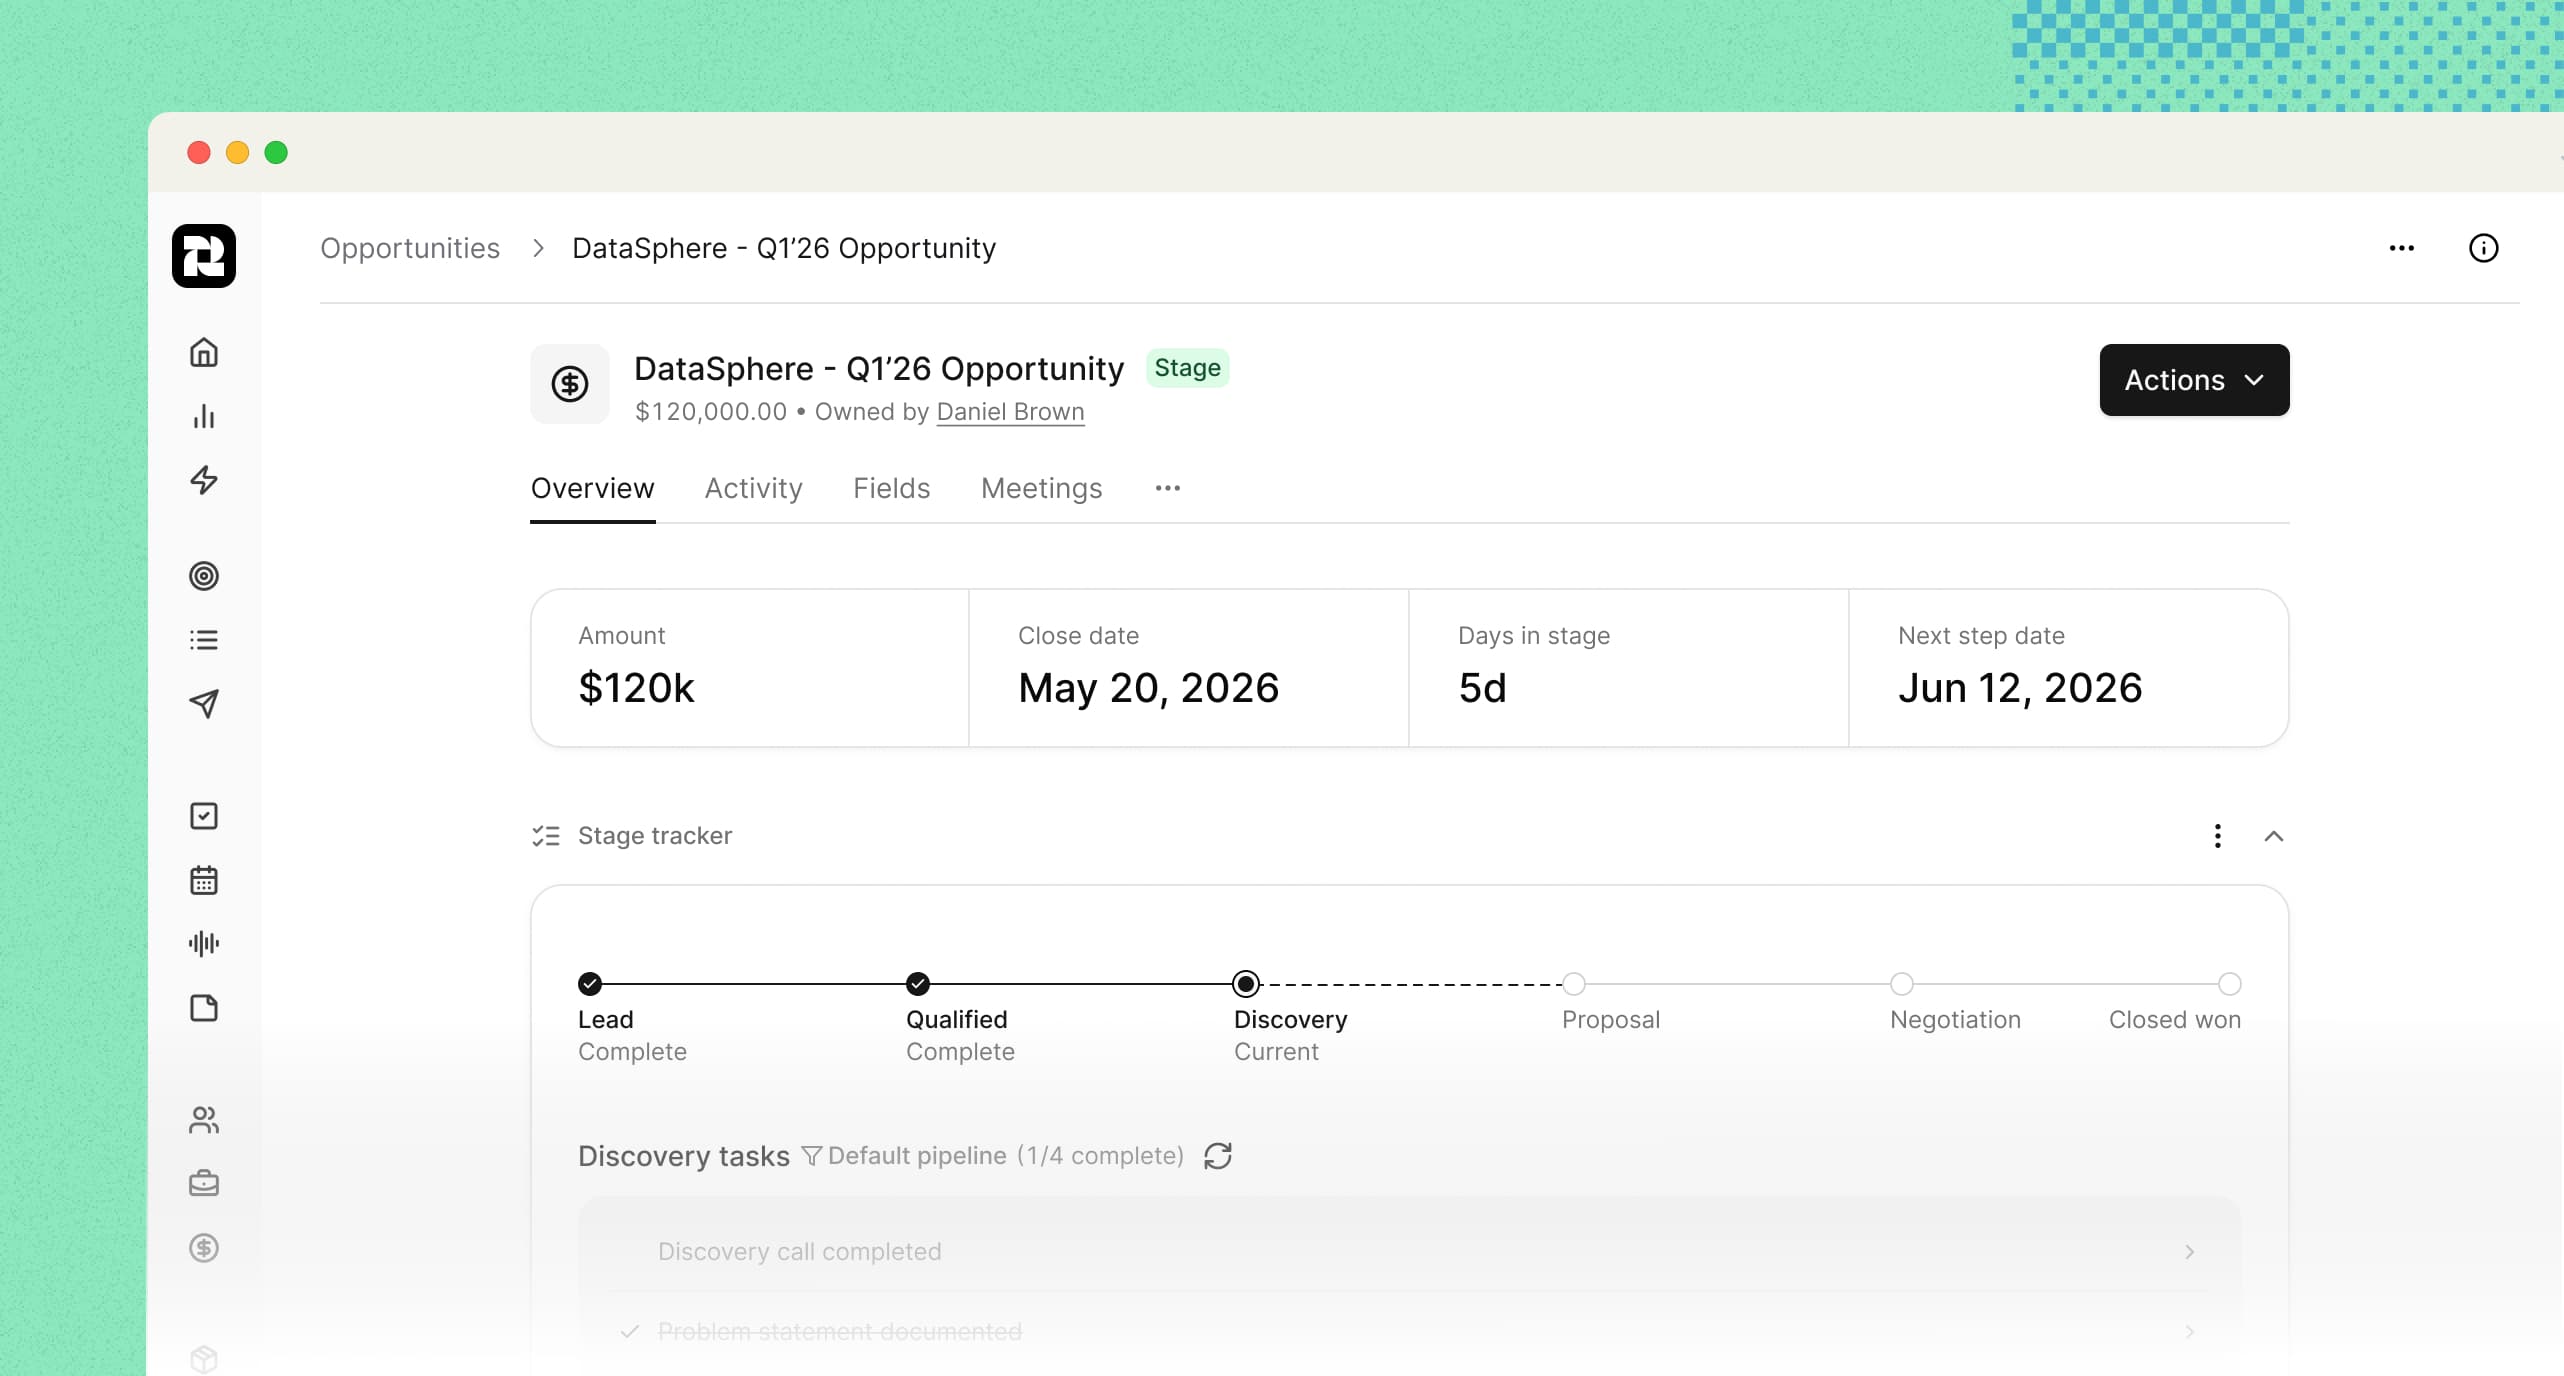
Task: Open the briefcase accounts icon in sidebar
Action: click(204, 1183)
